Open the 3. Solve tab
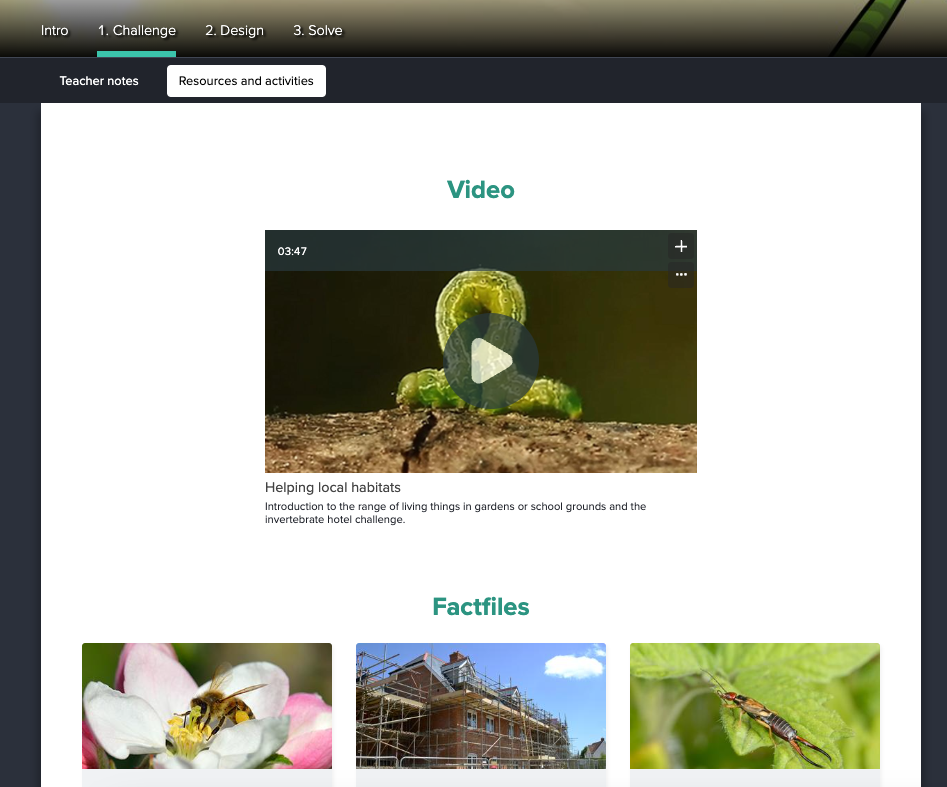This screenshot has width=947, height=787. pos(317,30)
